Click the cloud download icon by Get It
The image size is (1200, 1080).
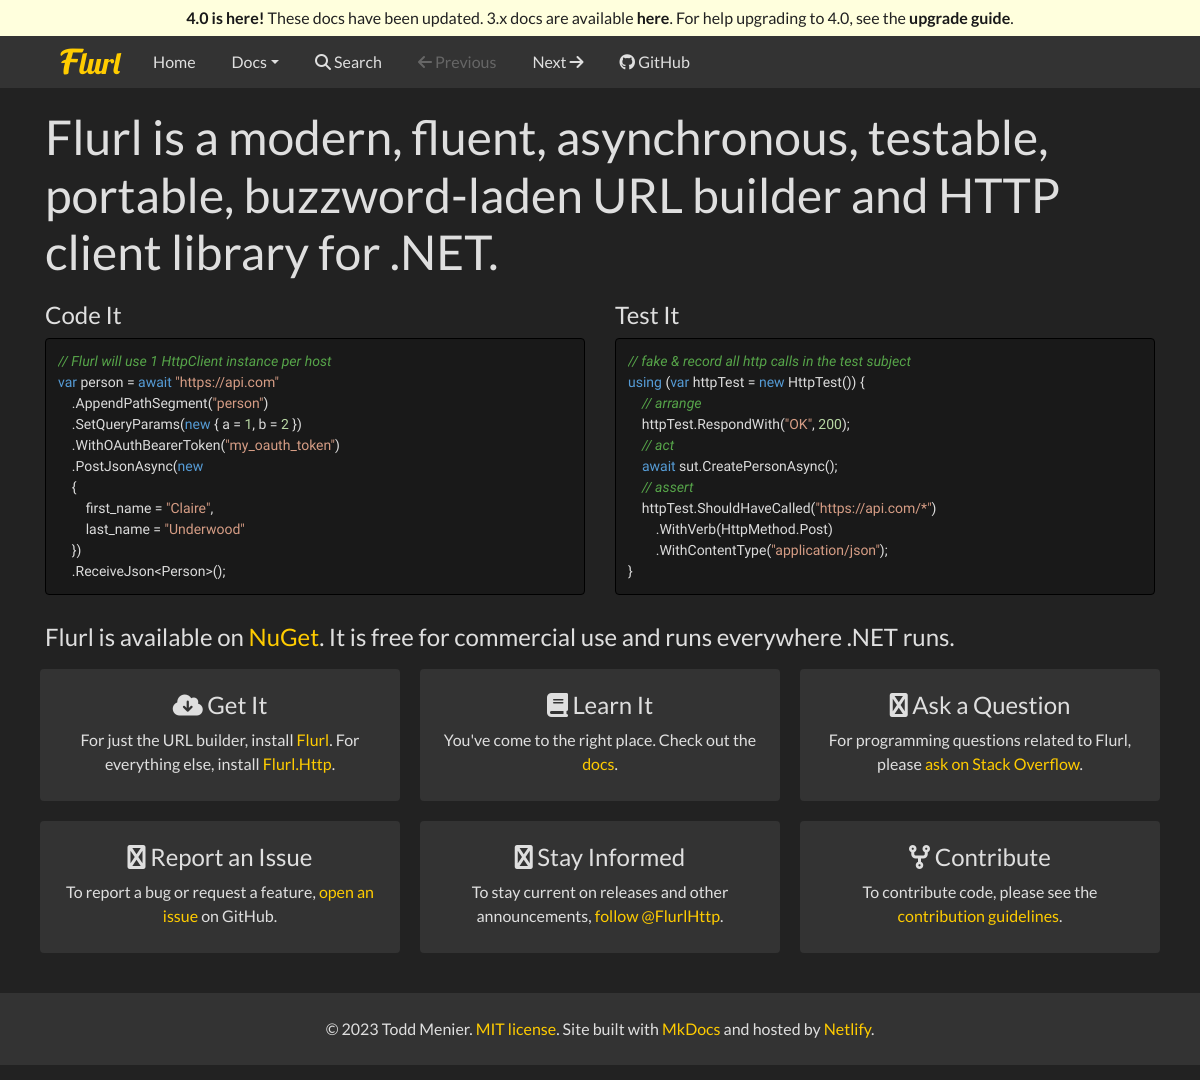pos(187,705)
